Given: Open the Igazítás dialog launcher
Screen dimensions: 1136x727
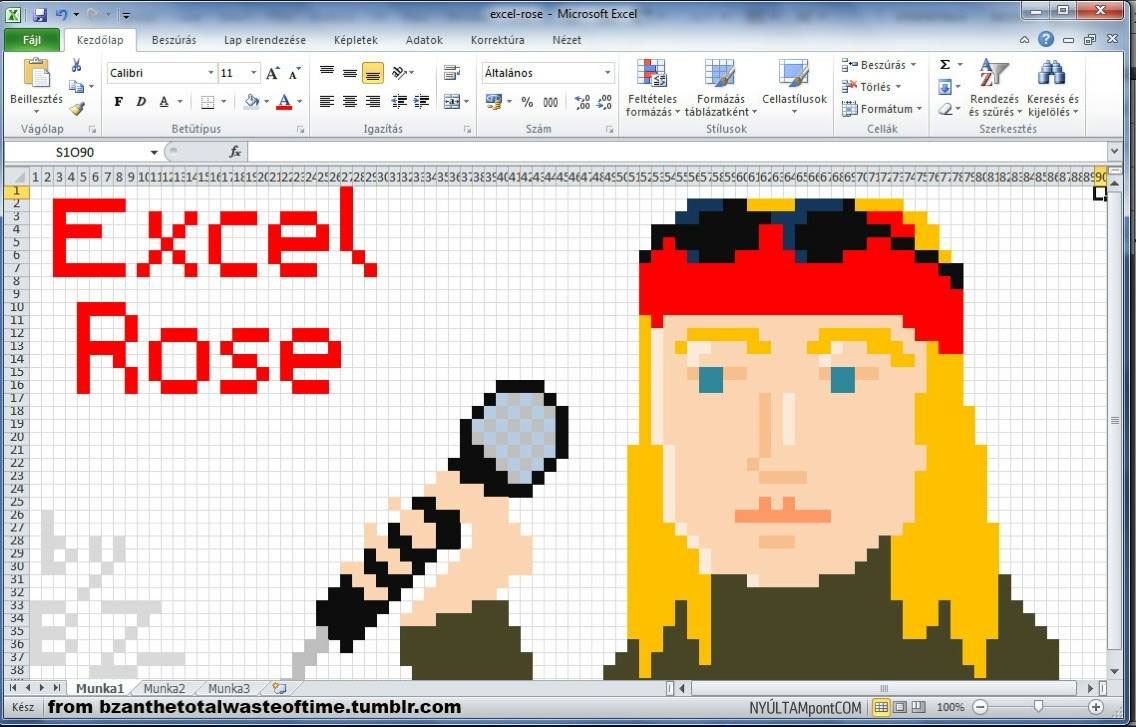Looking at the screenshot, I should click(467, 130).
